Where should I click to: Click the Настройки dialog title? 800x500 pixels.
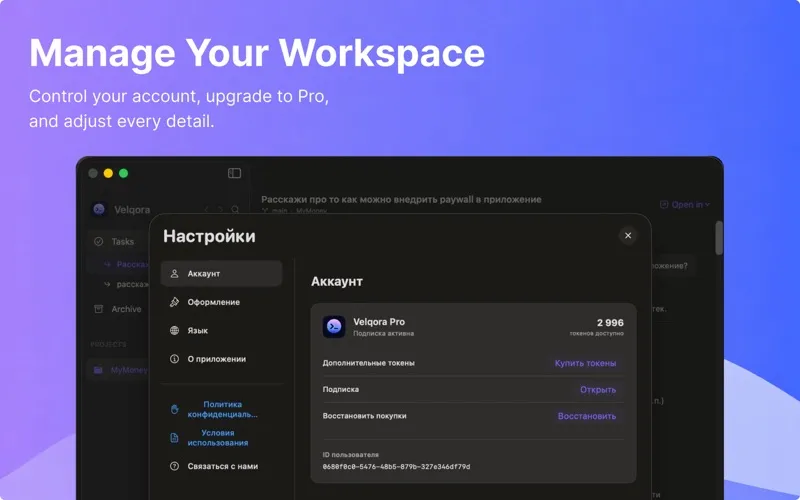209,236
